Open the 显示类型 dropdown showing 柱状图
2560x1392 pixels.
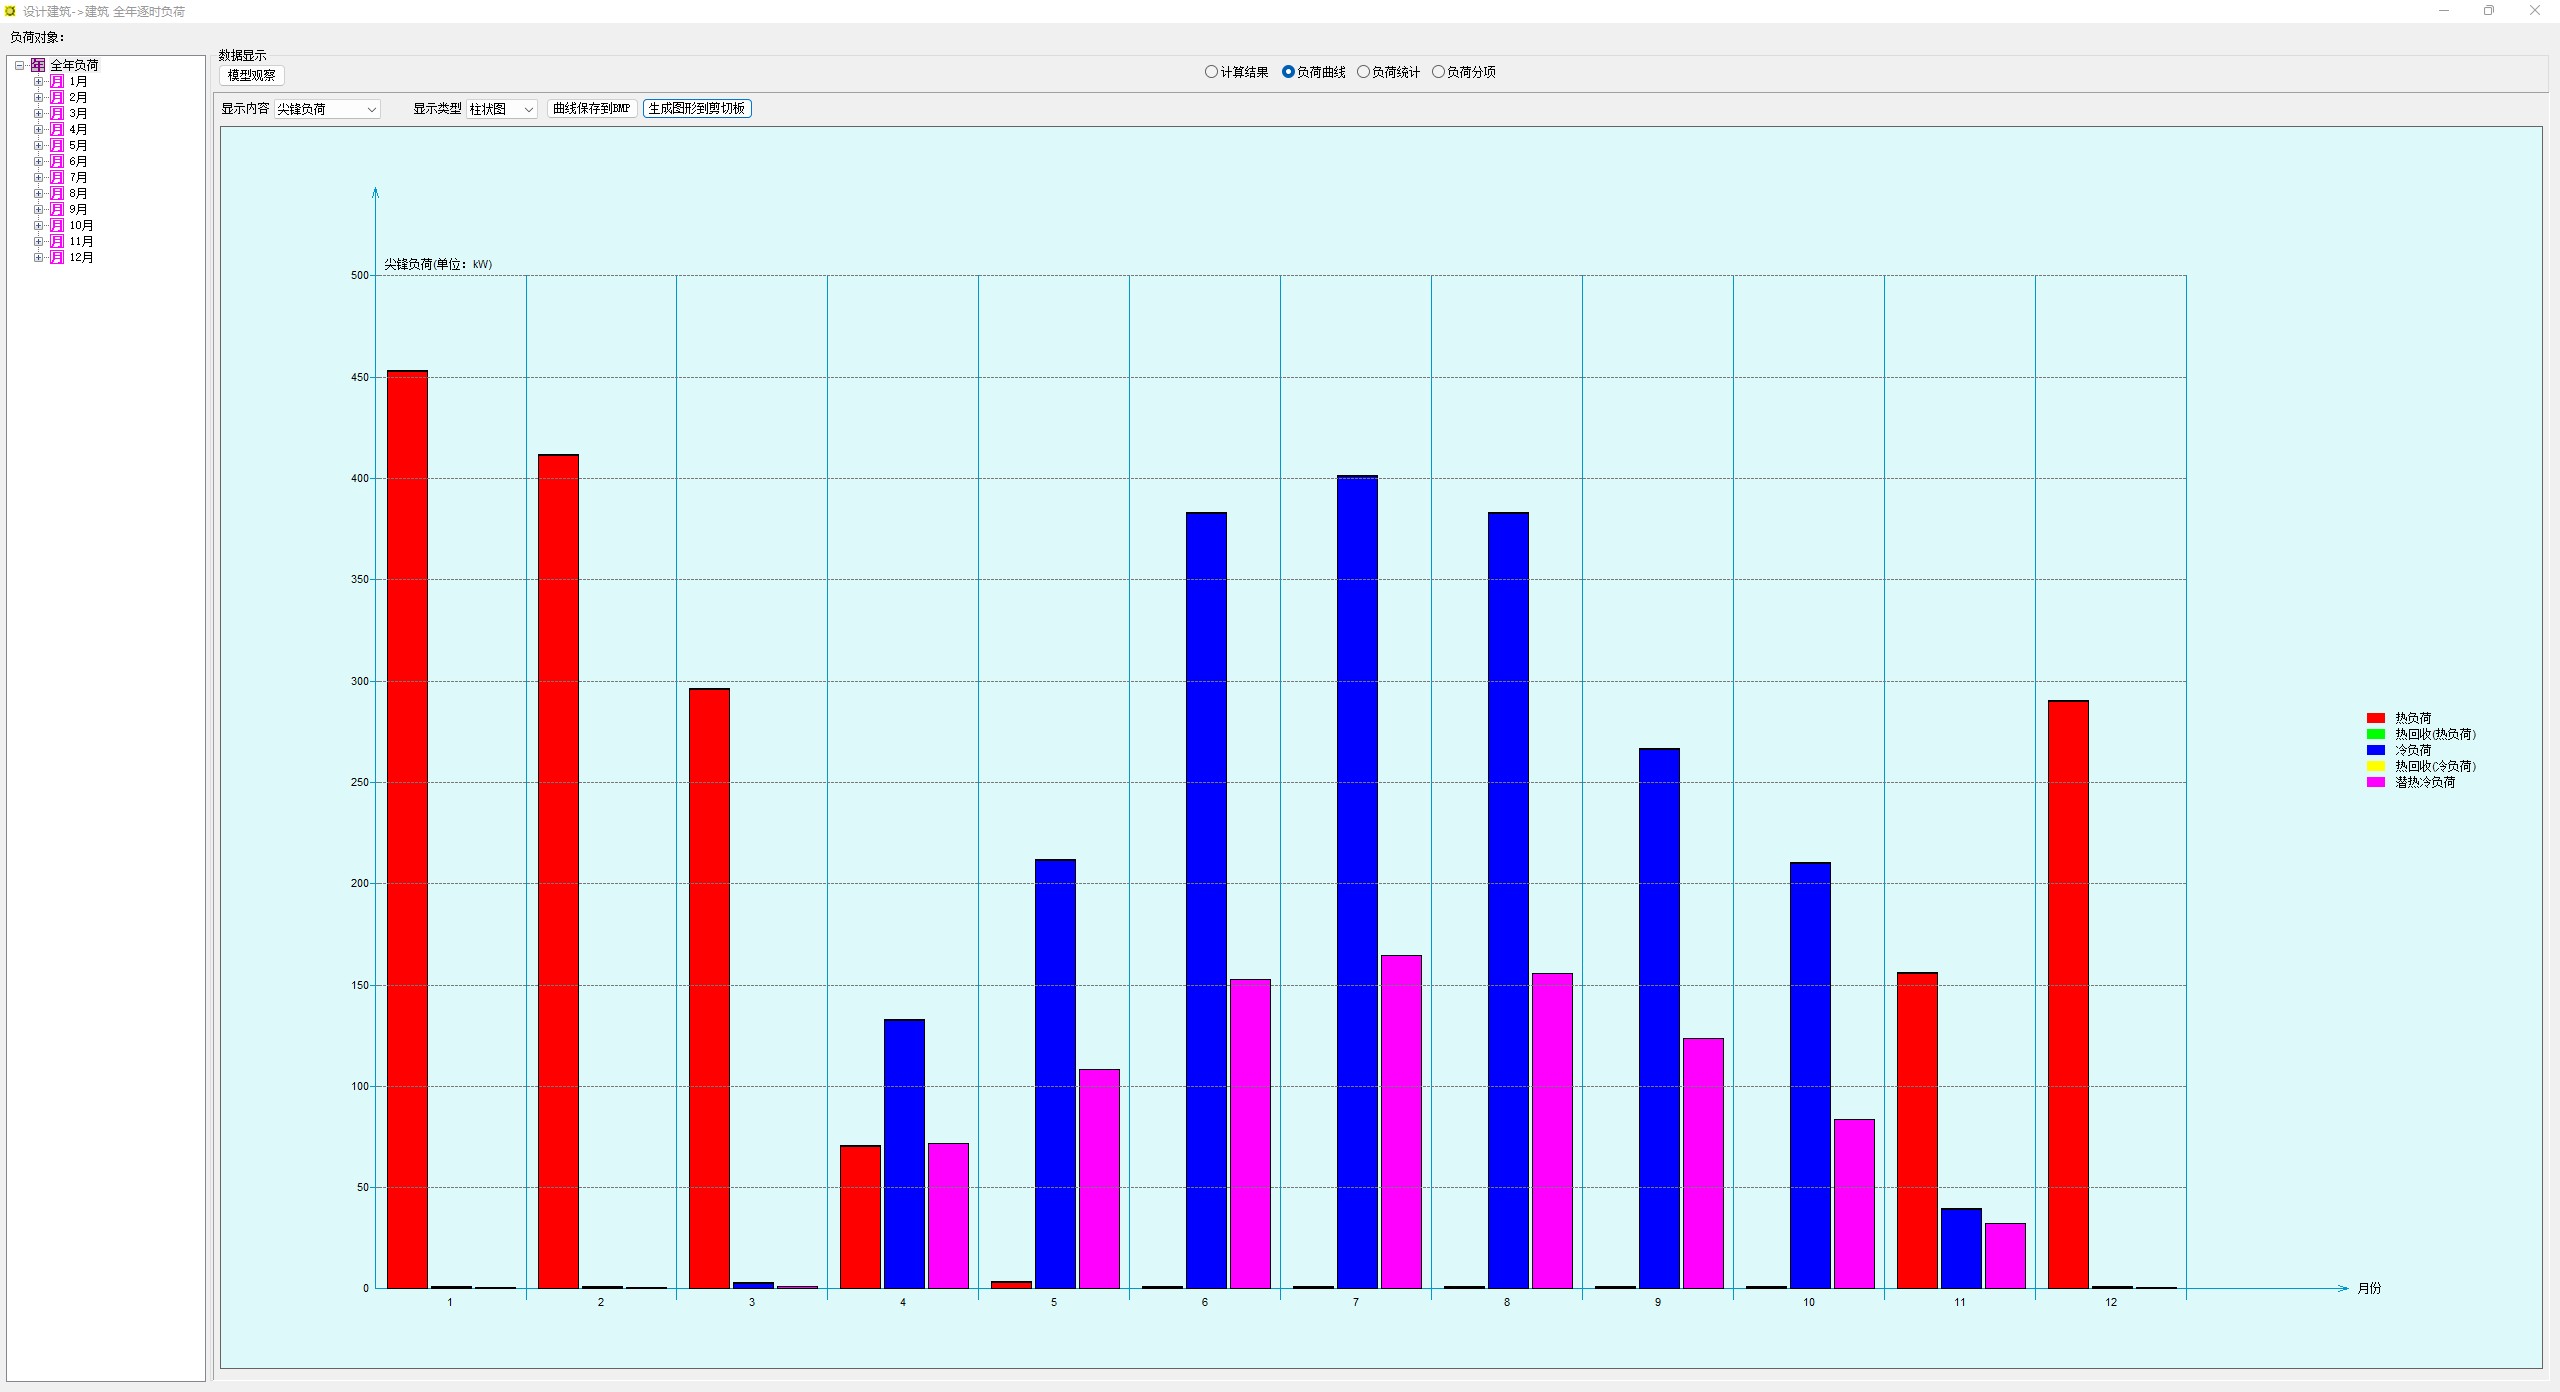tap(501, 109)
